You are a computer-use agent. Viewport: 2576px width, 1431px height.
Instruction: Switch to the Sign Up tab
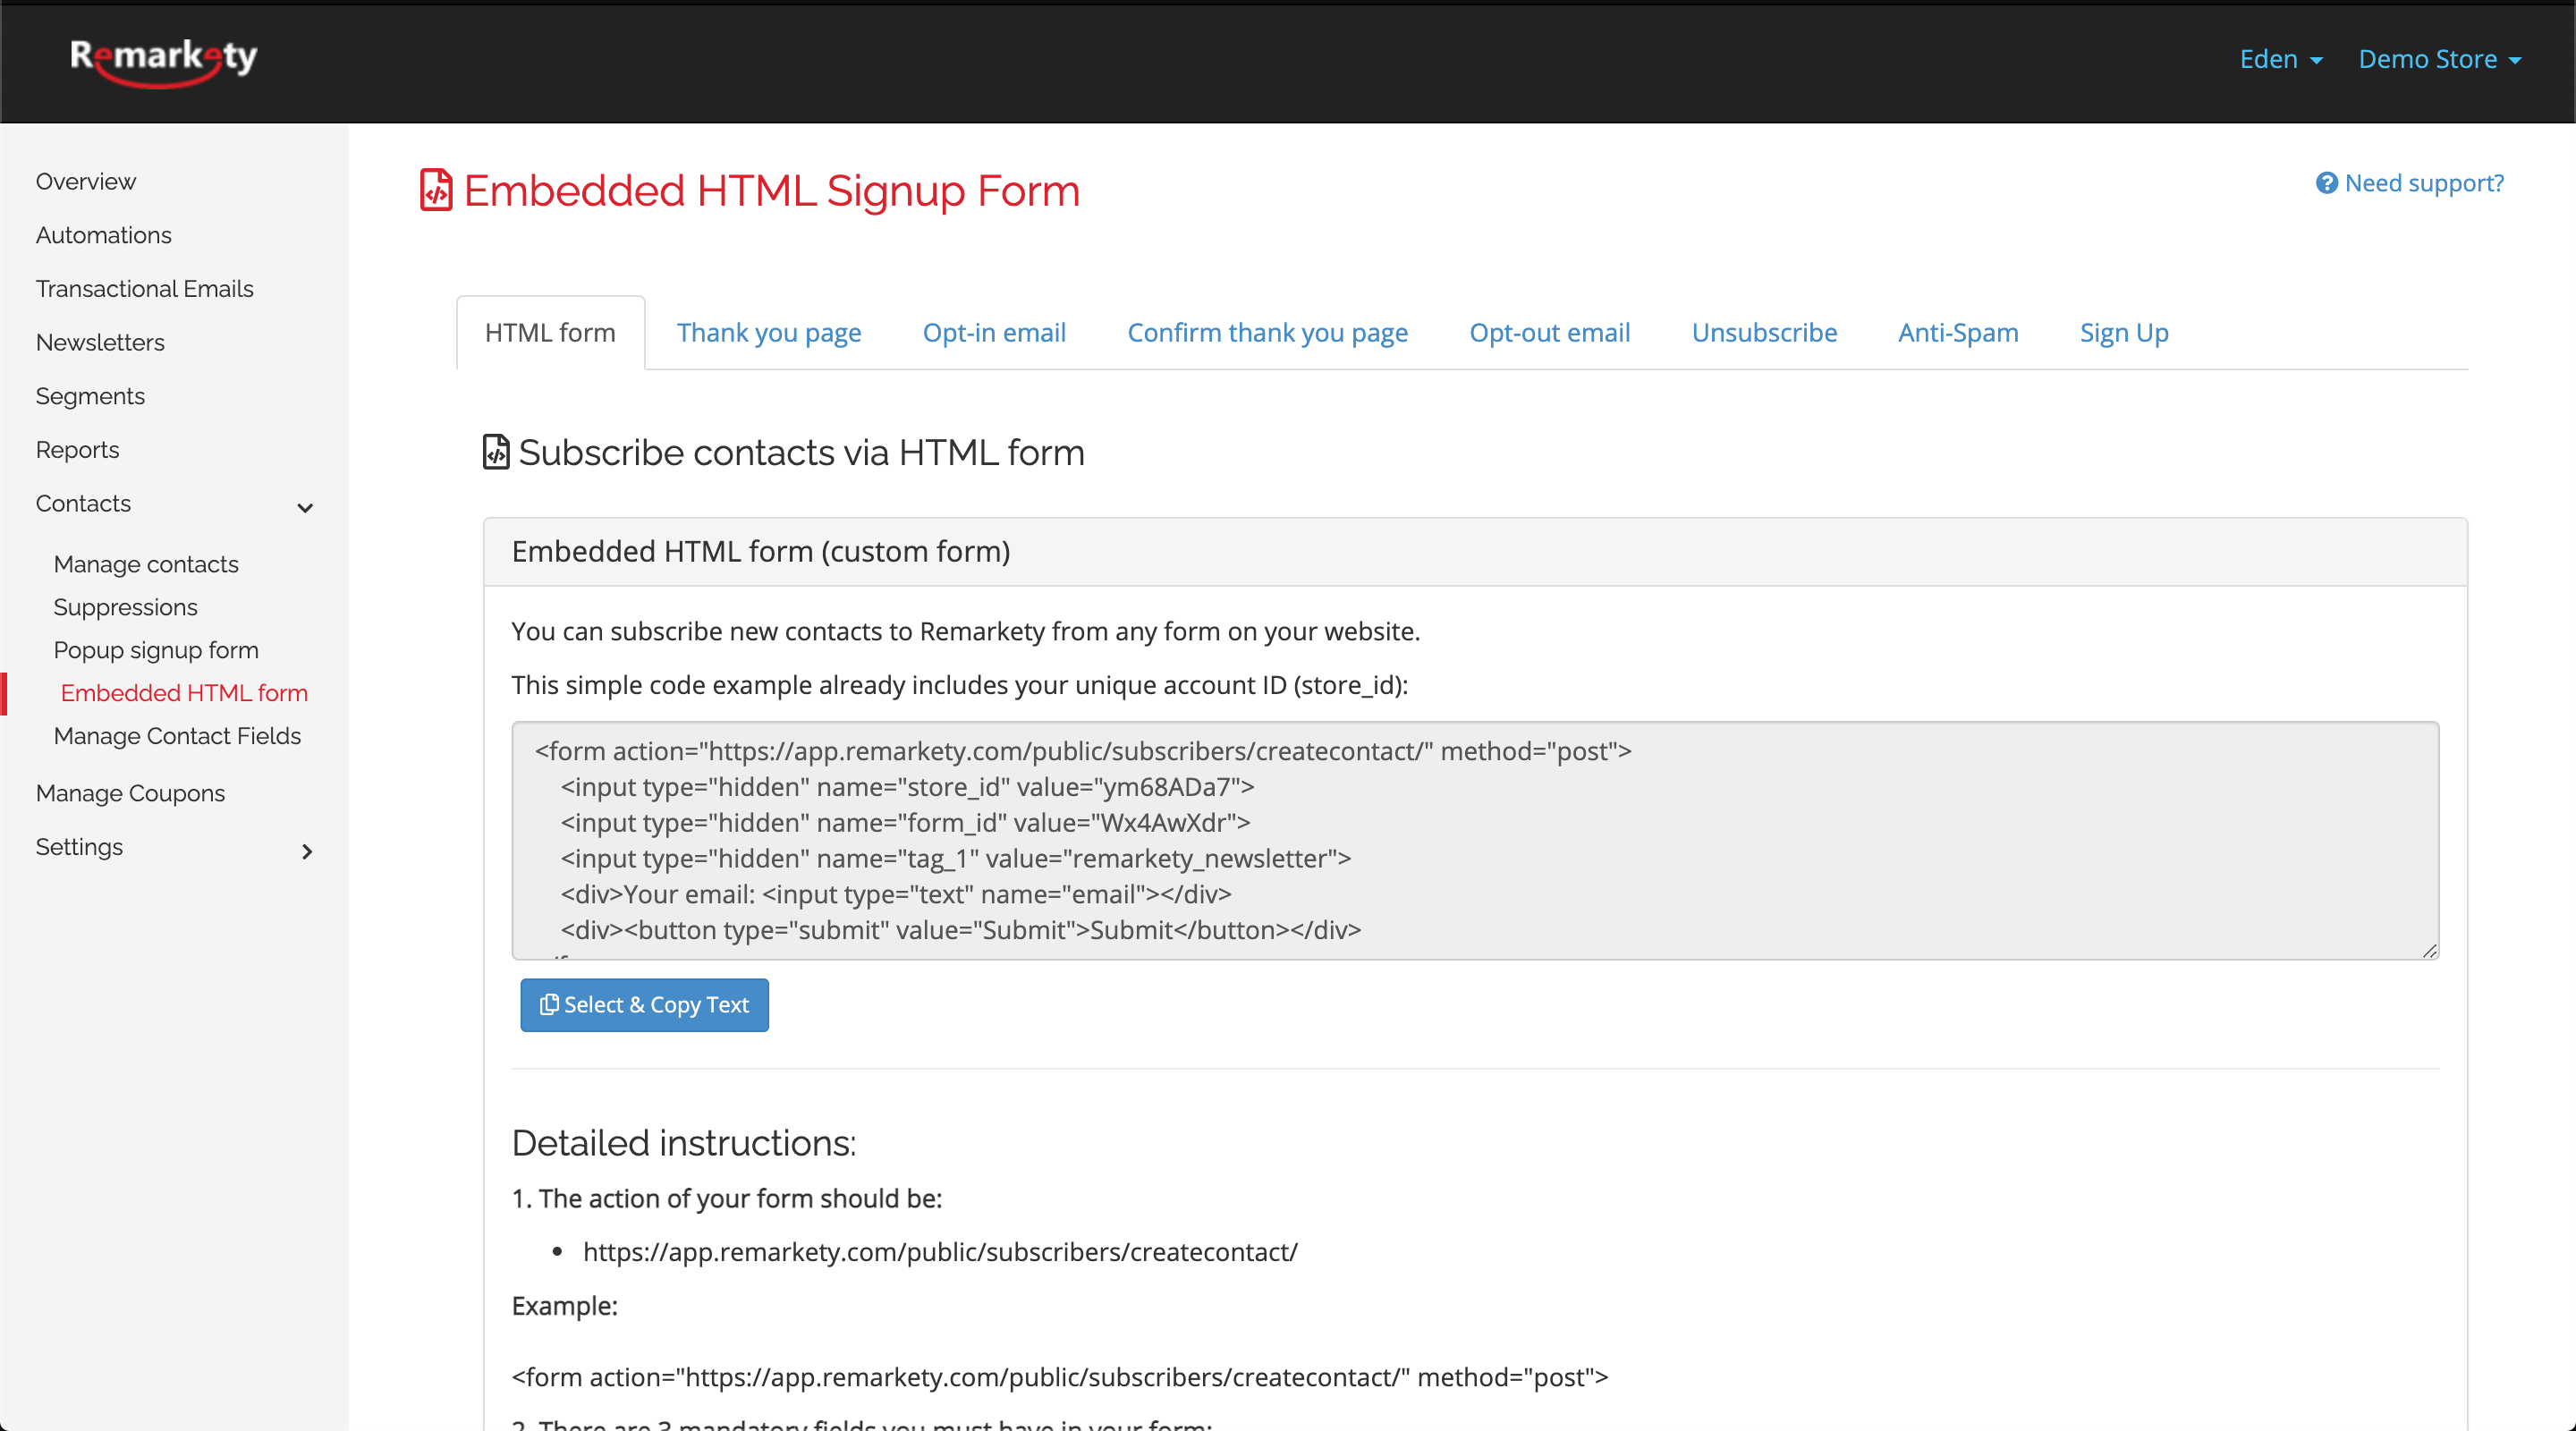click(2124, 332)
